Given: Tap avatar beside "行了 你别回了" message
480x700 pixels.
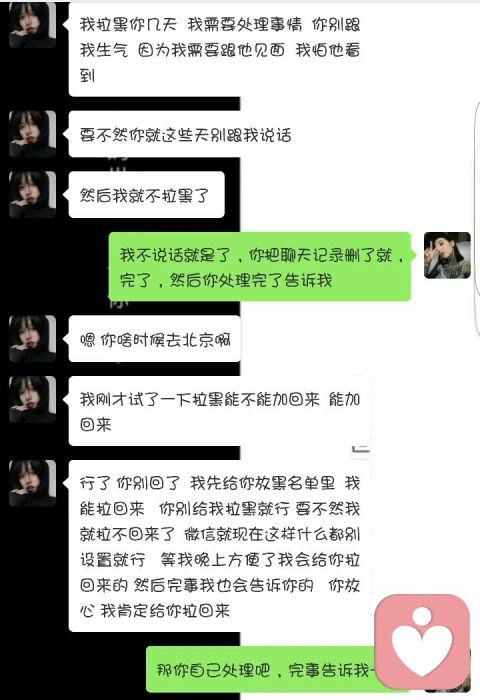Looking at the screenshot, I should [33, 483].
